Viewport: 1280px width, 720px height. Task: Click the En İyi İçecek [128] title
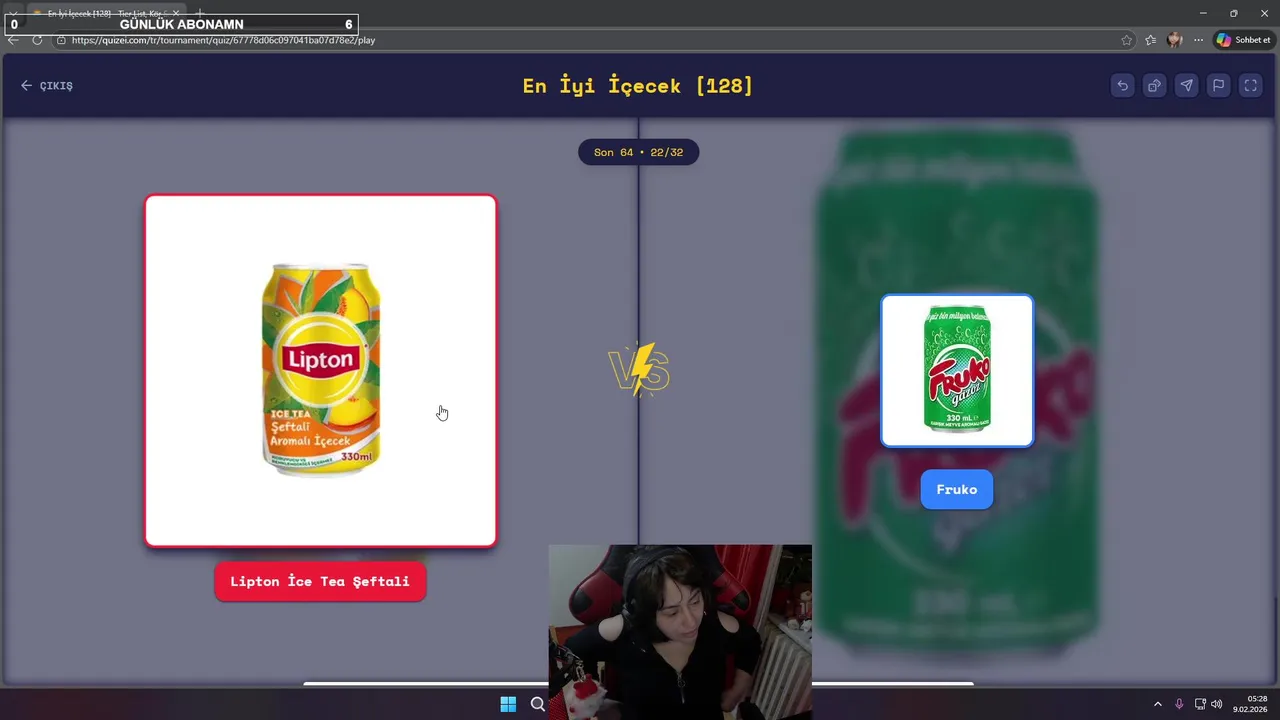[638, 86]
